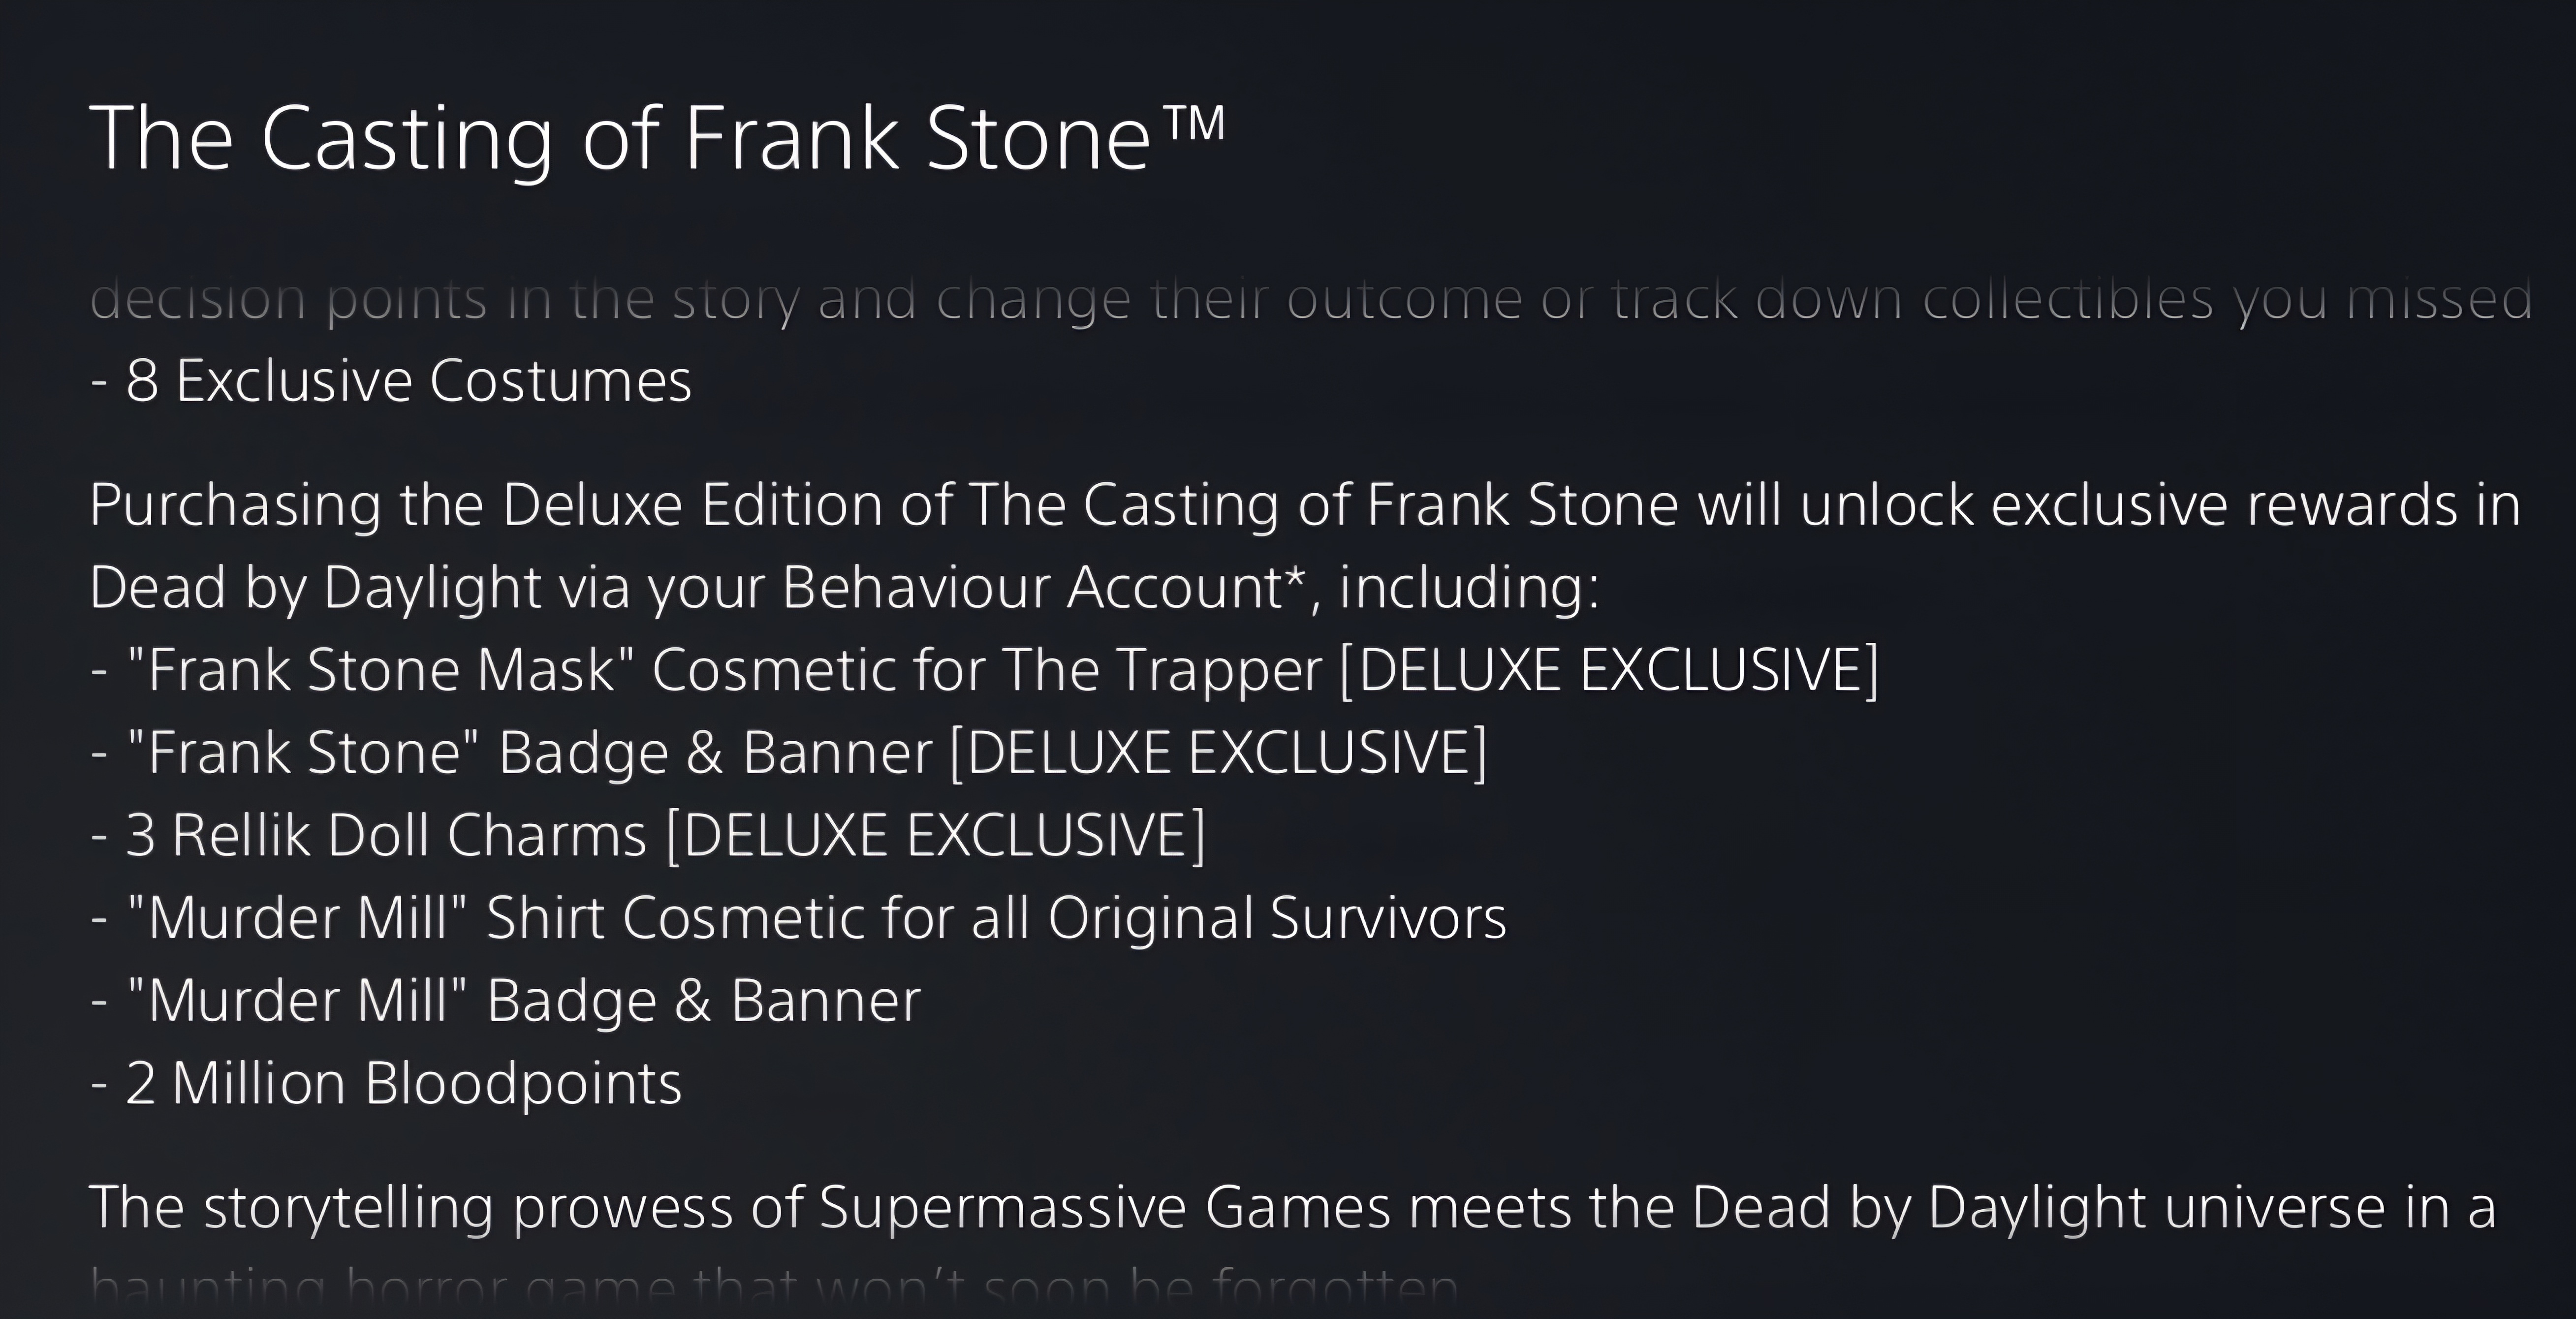
Task: Click the words Supermassive Games
Action: pyautogui.click(x=1104, y=1208)
